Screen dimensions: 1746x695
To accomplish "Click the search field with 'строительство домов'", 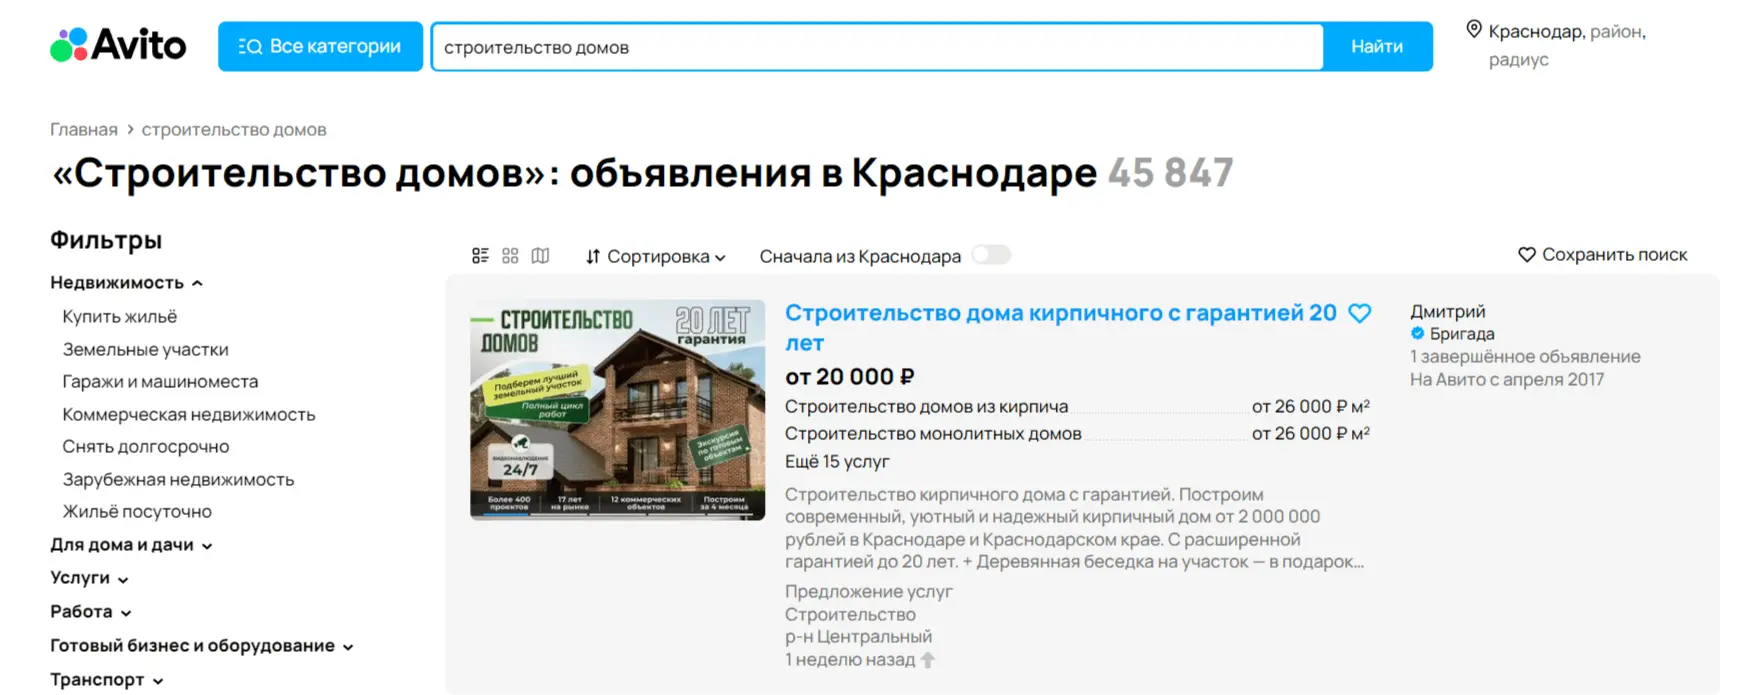I will point(877,47).
